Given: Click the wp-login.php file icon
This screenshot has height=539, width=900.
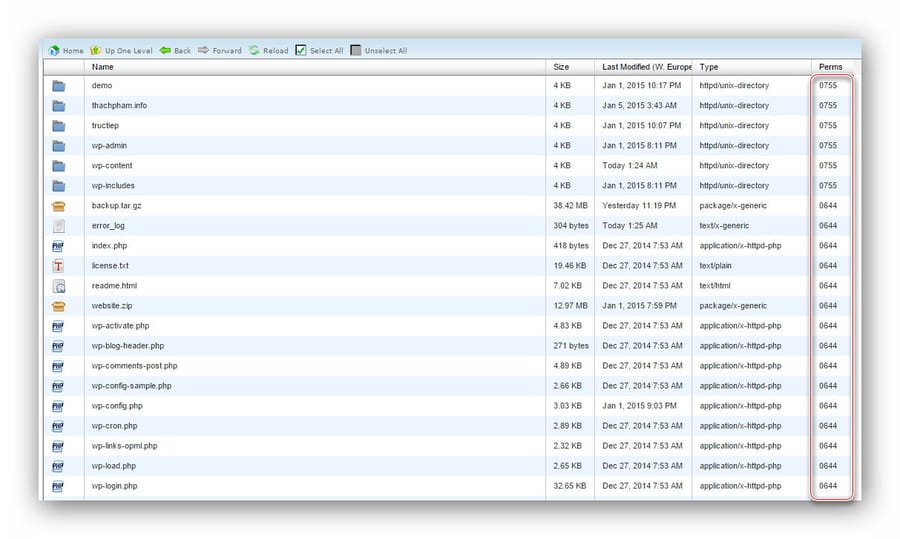Looking at the screenshot, I should click(x=58, y=487).
